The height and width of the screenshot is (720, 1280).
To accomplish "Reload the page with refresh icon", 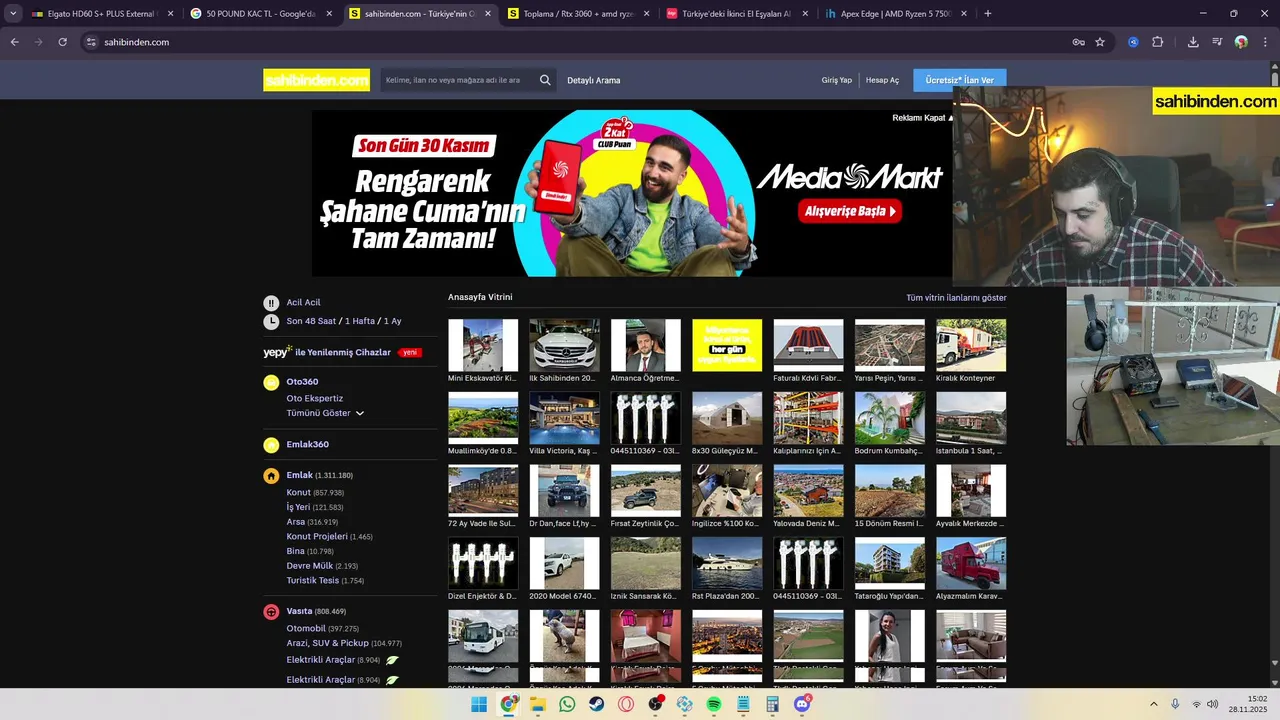I will tap(62, 42).
